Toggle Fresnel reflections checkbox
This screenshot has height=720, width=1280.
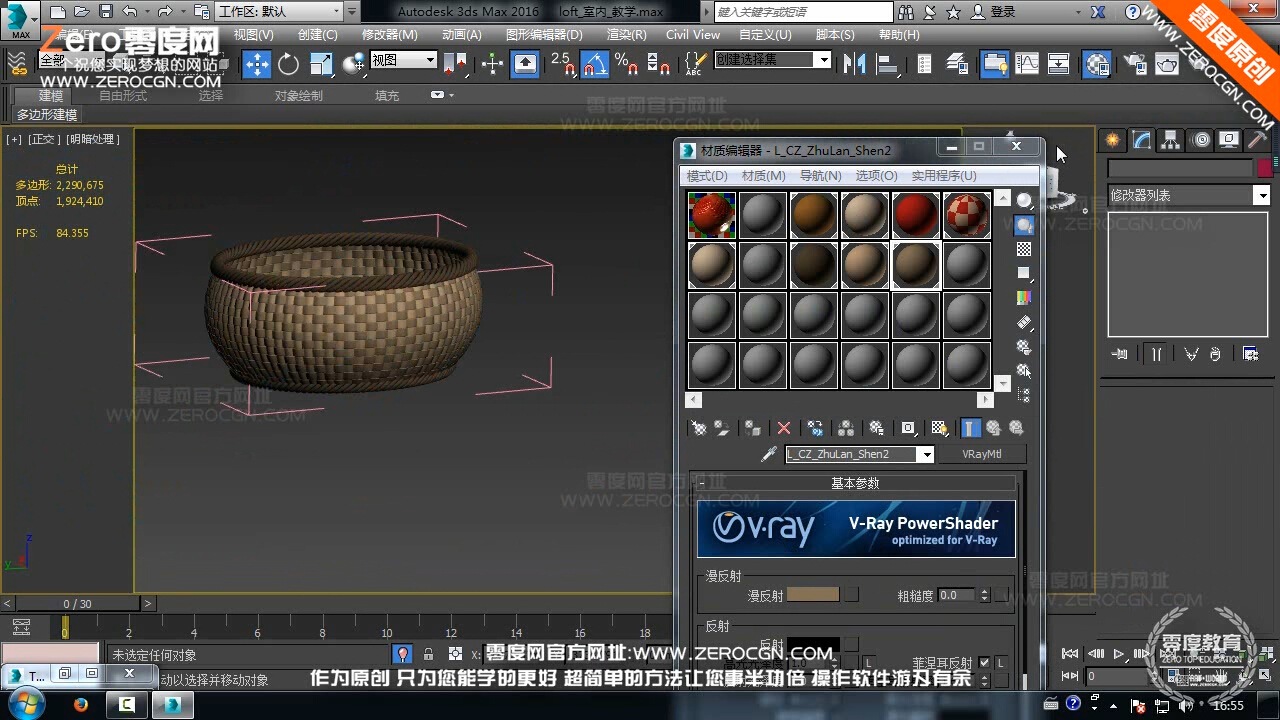[984, 662]
